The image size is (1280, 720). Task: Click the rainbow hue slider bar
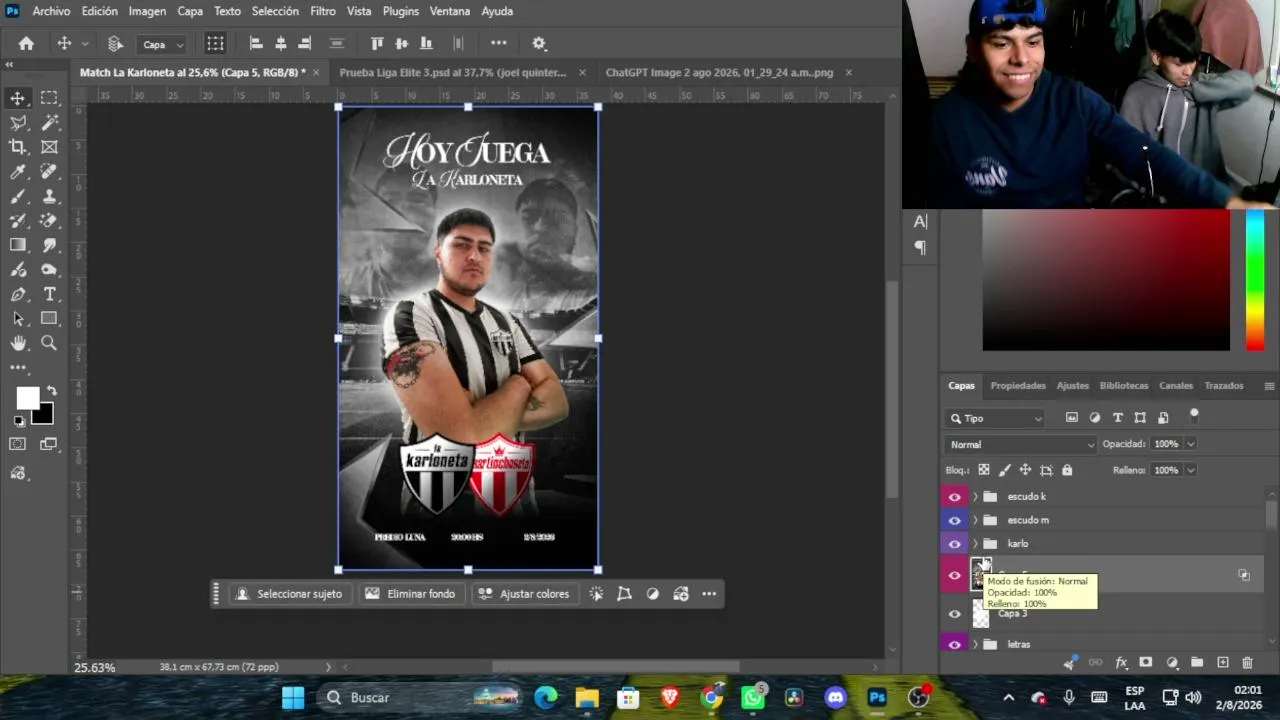pyautogui.click(x=1255, y=281)
